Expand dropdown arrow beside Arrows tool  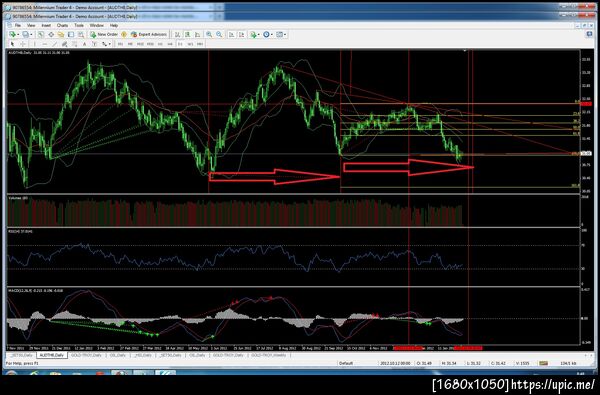pyautogui.click(x=109, y=44)
